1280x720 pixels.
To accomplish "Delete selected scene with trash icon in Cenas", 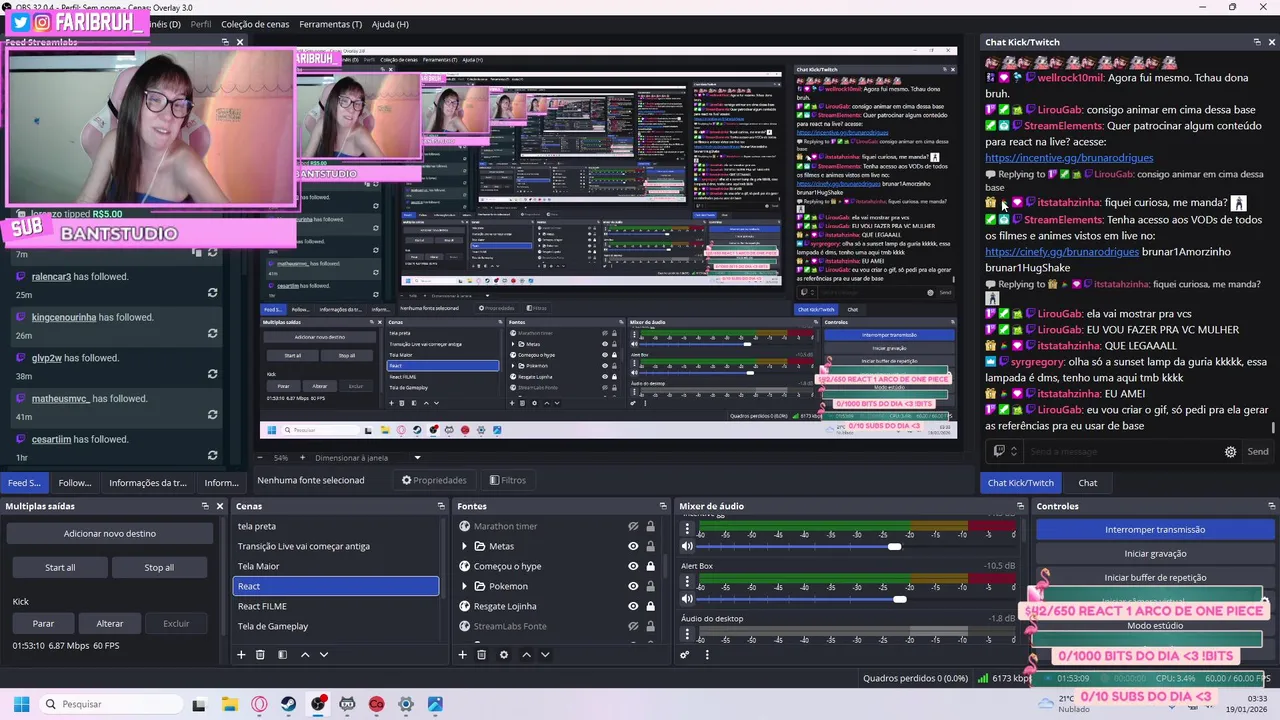I will pyautogui.click(x=260, y=655).
